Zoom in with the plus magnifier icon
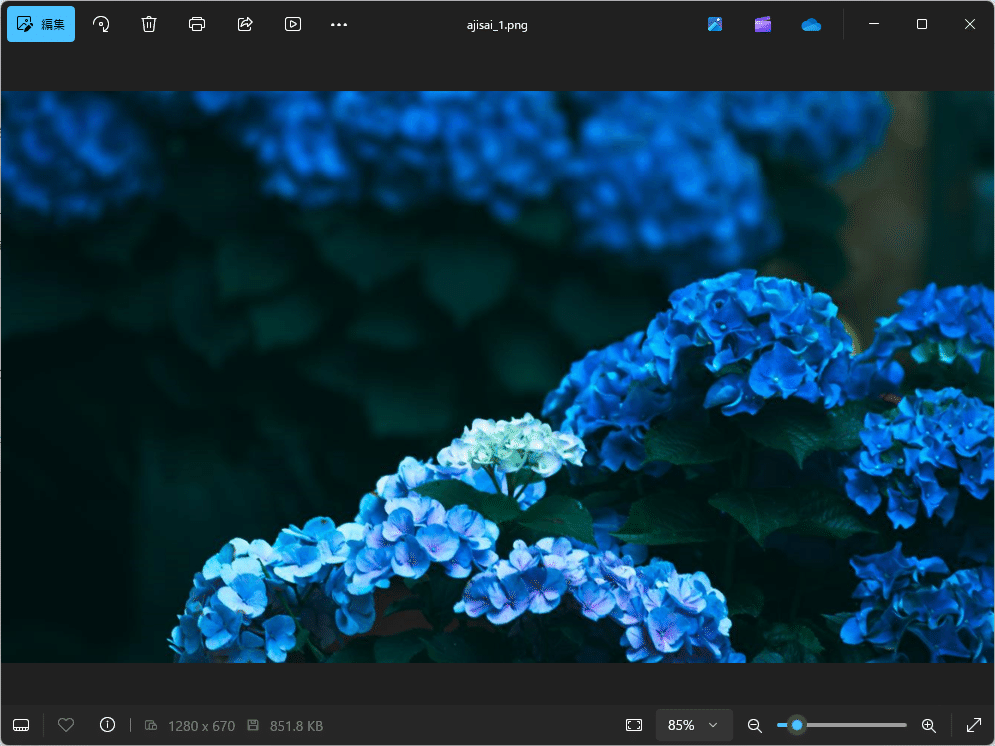The image size is (995, 746). (x=928, y=725)
